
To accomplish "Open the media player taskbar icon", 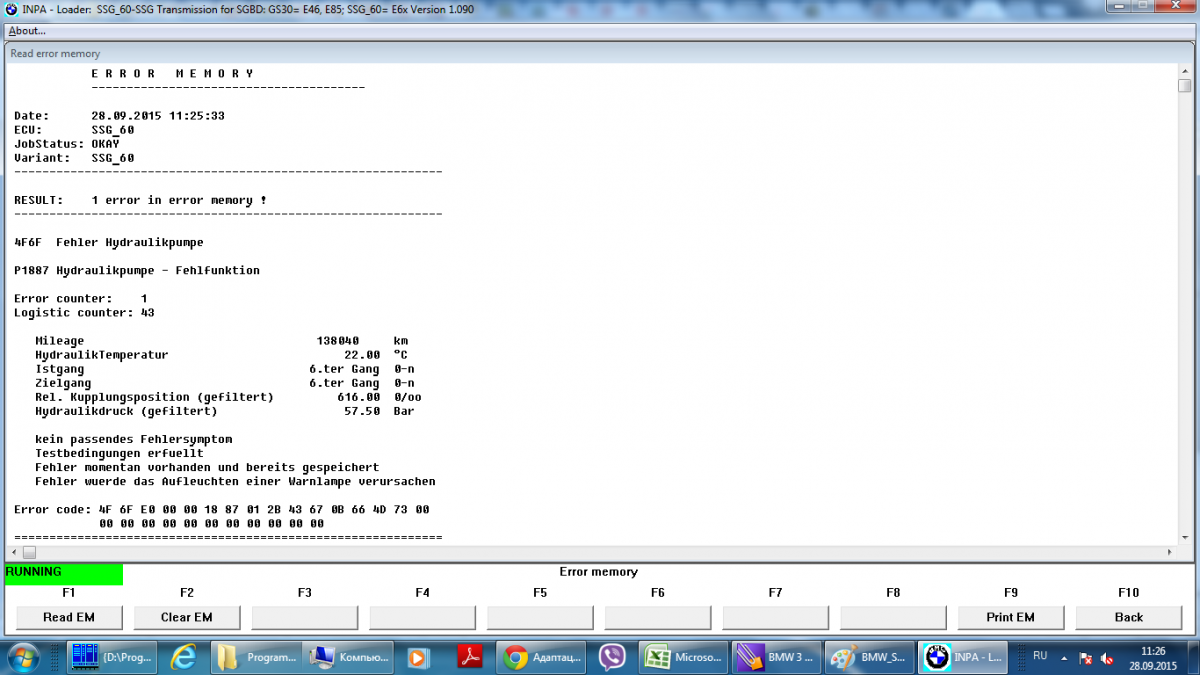I will click(x=420, y=657).
